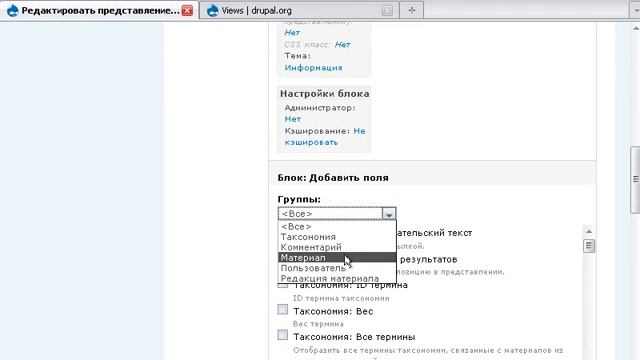The height and width of the screenshot is (360, 640).
Task: Click CSS класс Нет link
Action: pos(342,44)
